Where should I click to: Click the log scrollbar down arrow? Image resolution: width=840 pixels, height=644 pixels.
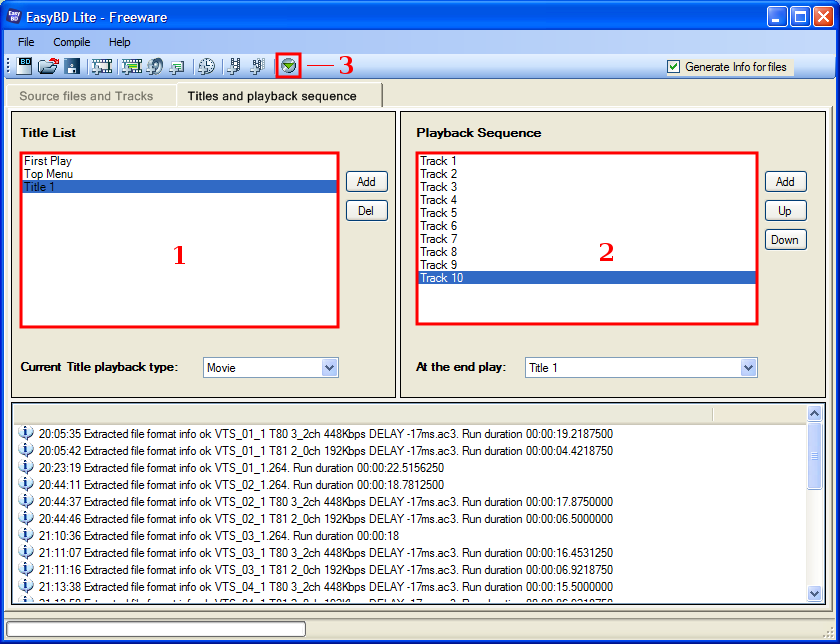pyautogui.click(x=814, y=593)
